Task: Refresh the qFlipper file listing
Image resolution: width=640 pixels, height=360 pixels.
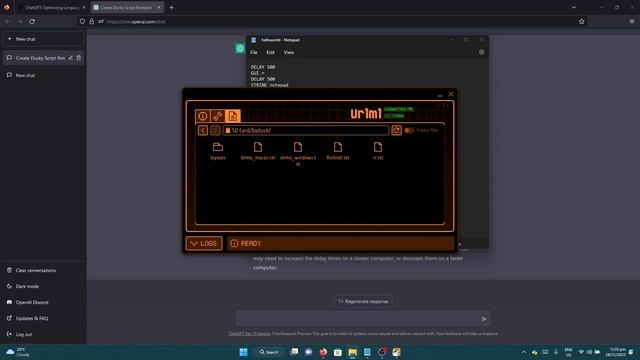Action: tap(396, 130)
